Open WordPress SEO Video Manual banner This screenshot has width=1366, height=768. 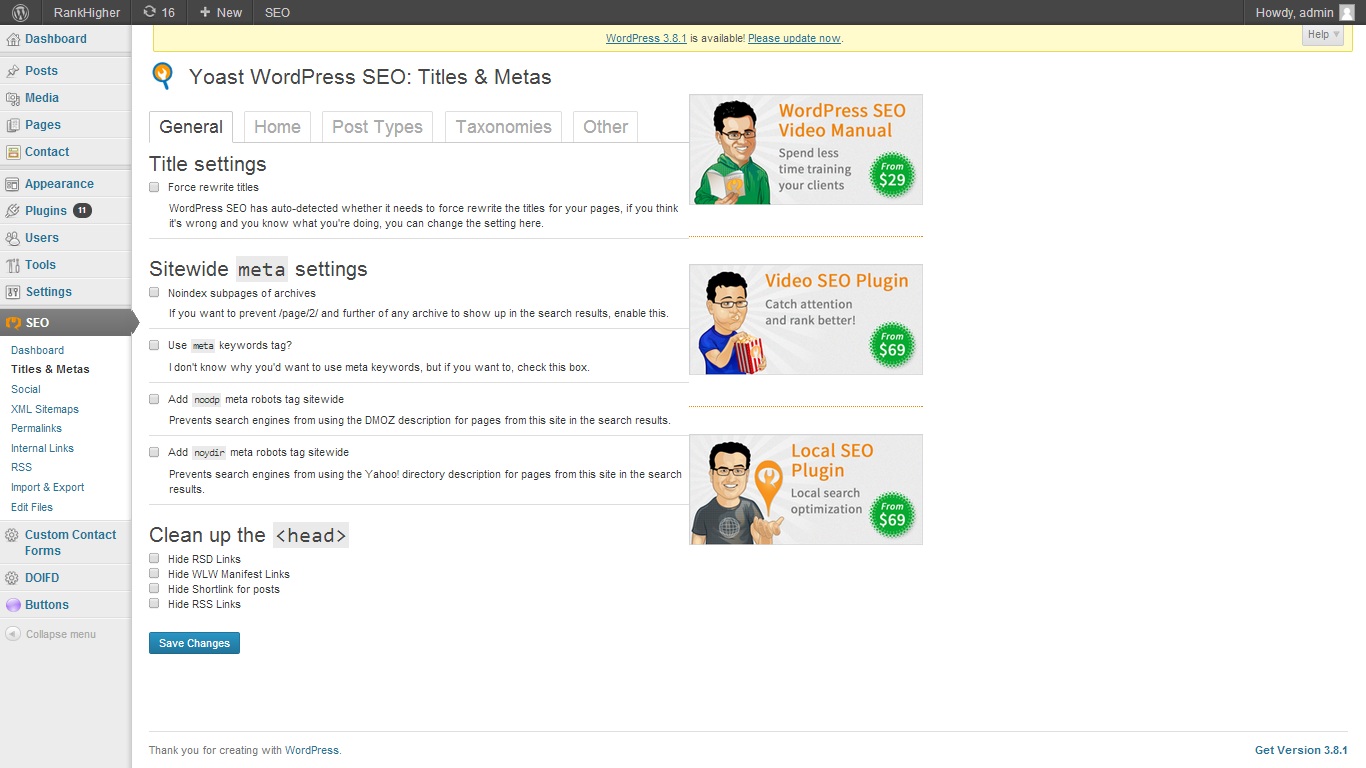(x=806, y=149)
